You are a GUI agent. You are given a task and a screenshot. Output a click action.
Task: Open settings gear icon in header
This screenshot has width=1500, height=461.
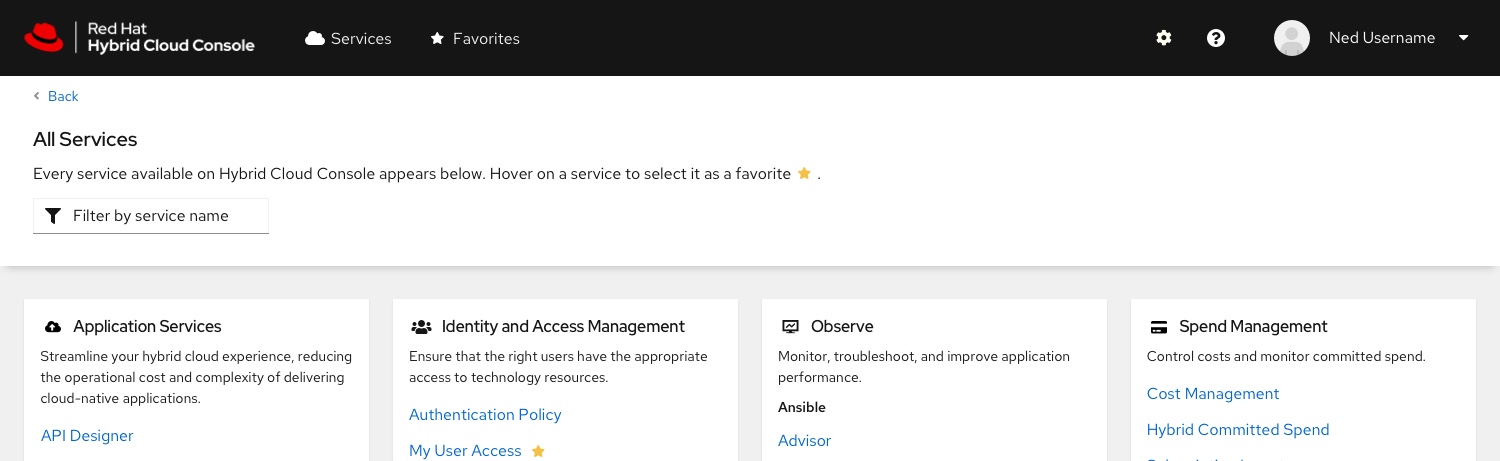(1164, 38)
